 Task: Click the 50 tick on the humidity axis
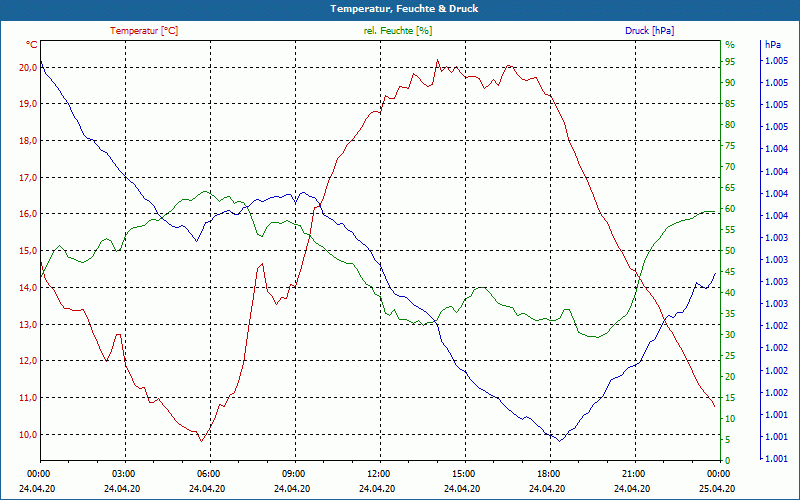pyautogui.click(x=730, y=251)
